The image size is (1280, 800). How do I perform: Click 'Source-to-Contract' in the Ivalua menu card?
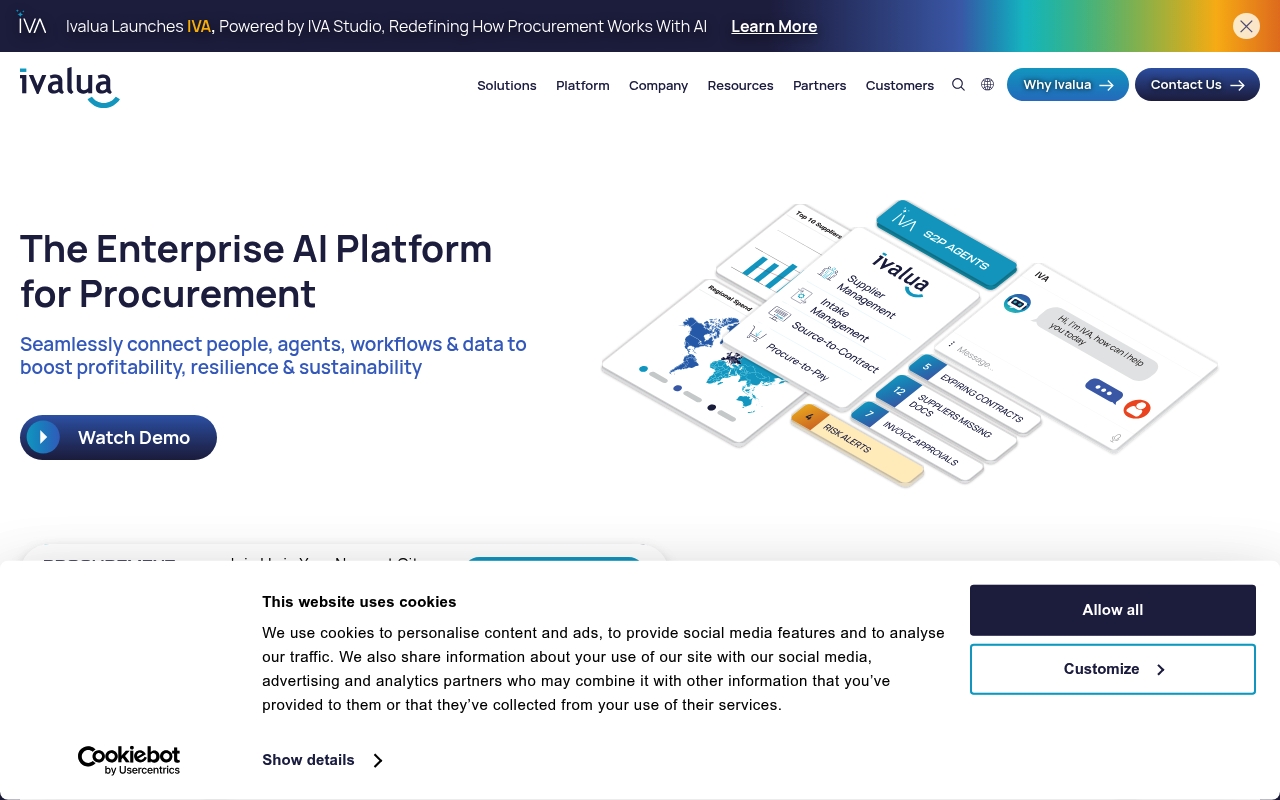point(835,346)
